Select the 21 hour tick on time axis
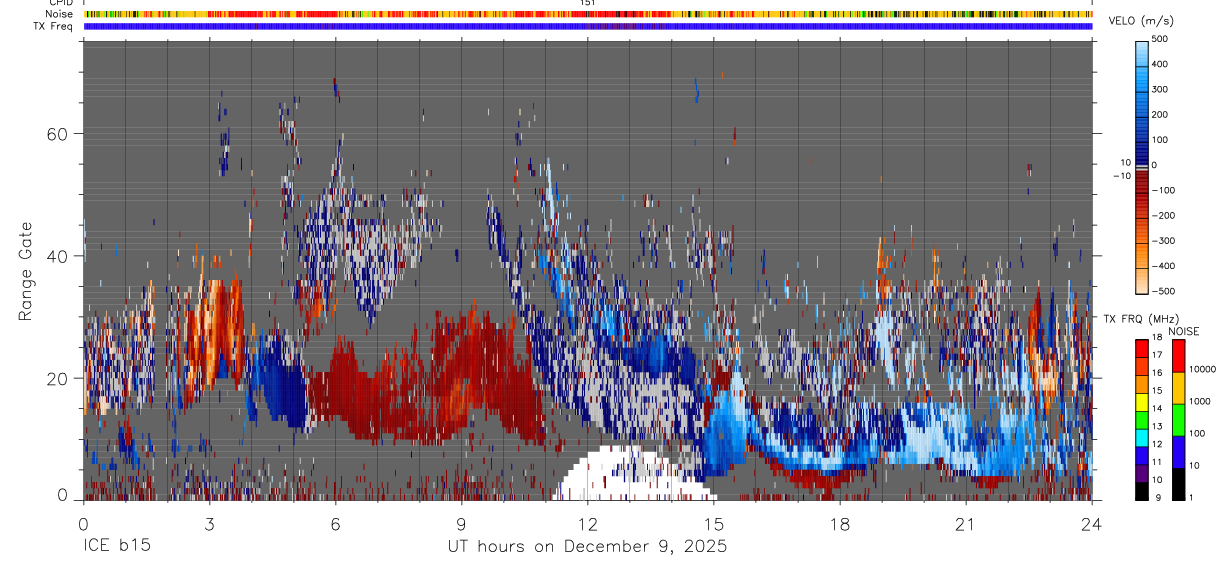This screenshot has height=567, width=1228. (966, 524)
